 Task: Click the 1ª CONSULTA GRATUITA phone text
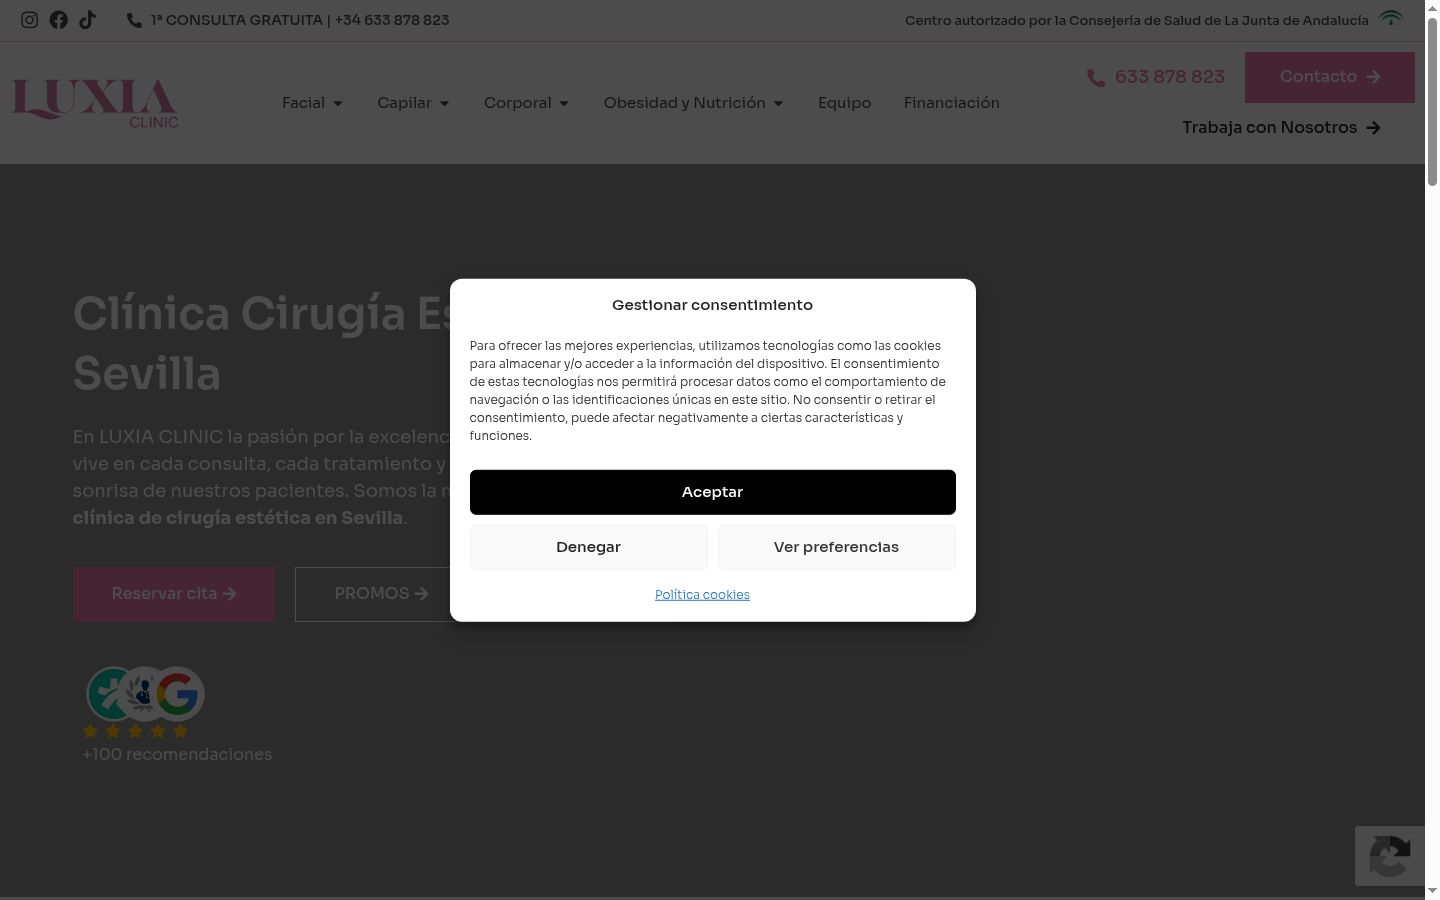300,20
